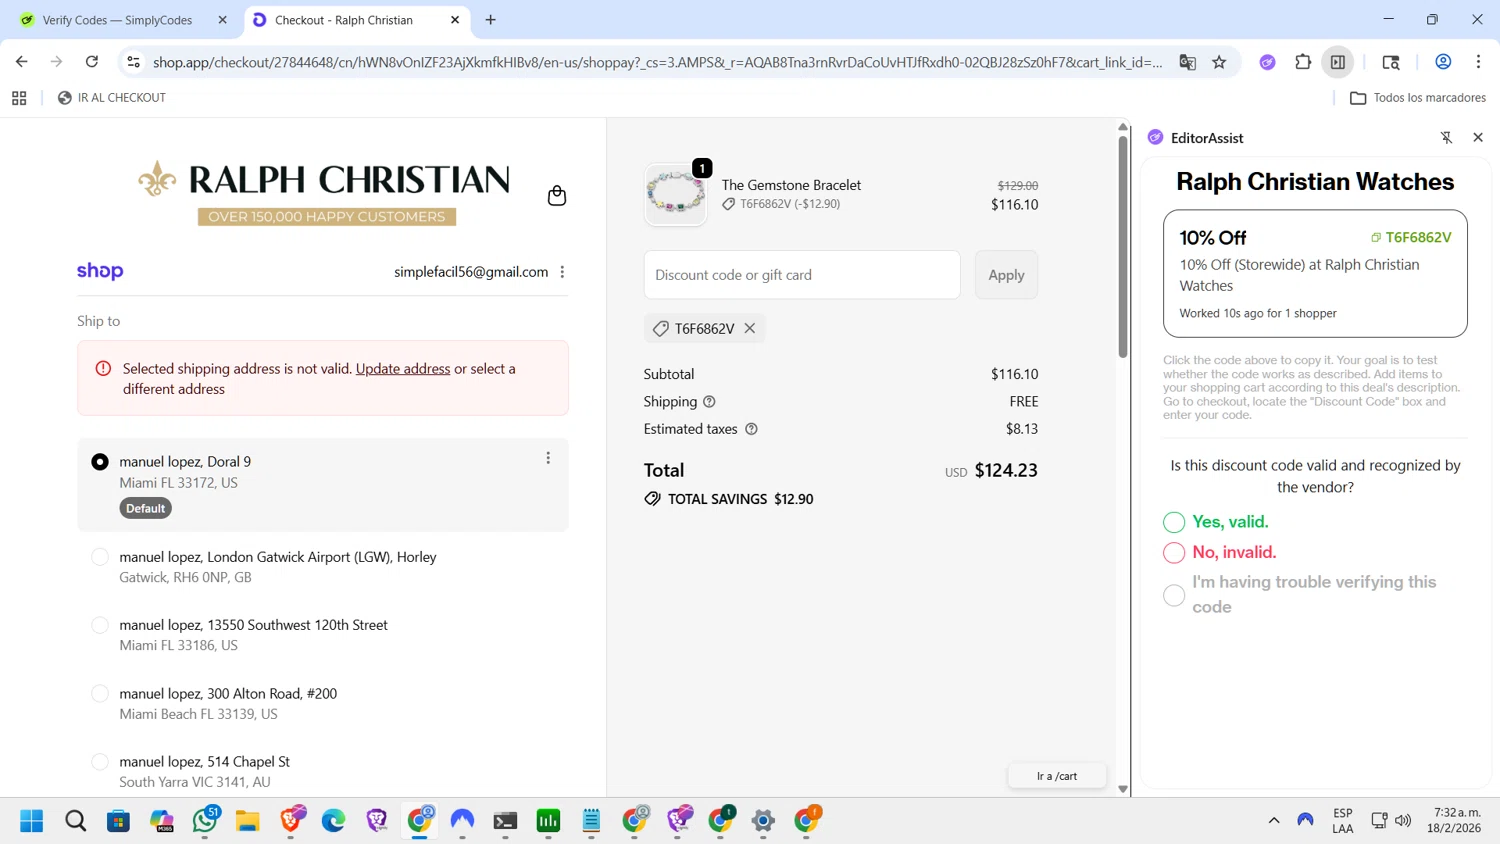Select the London Gatwick Airport address
The width and height of the screenshot is (1500, 844).
pos(100,557)
